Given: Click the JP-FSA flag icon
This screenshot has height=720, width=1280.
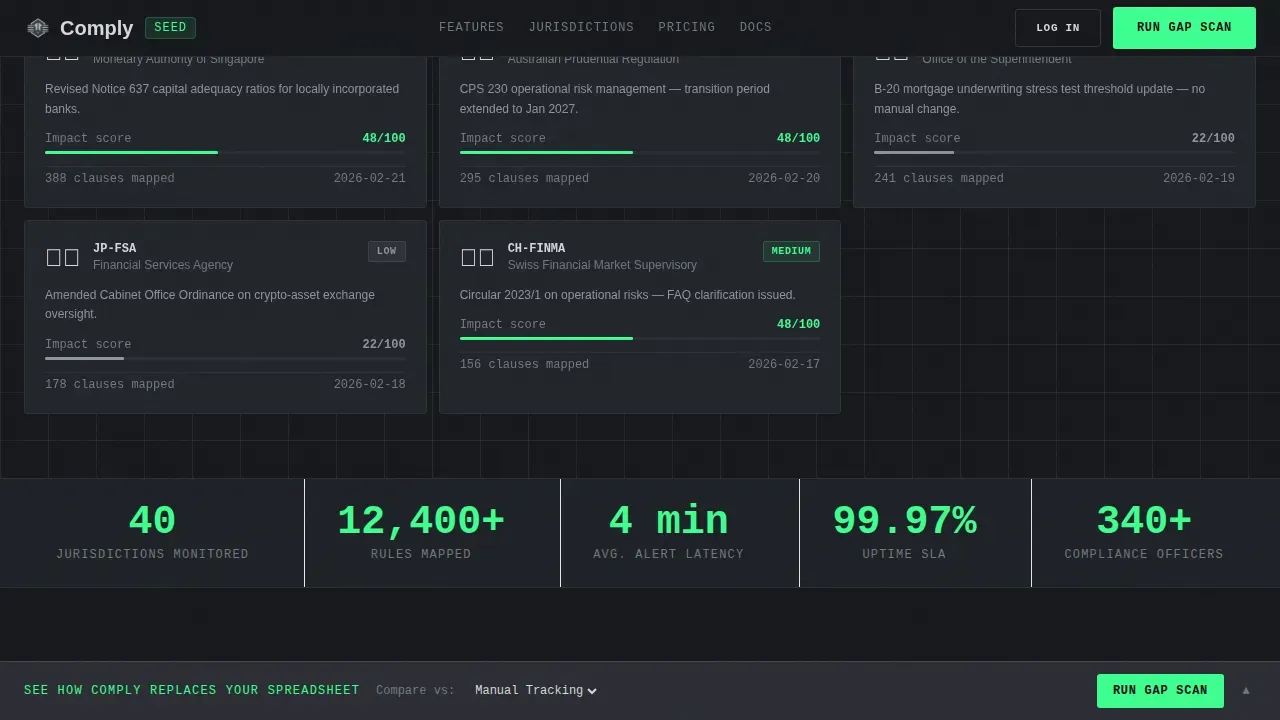Looking at the screenshot, I should point(63,257).
